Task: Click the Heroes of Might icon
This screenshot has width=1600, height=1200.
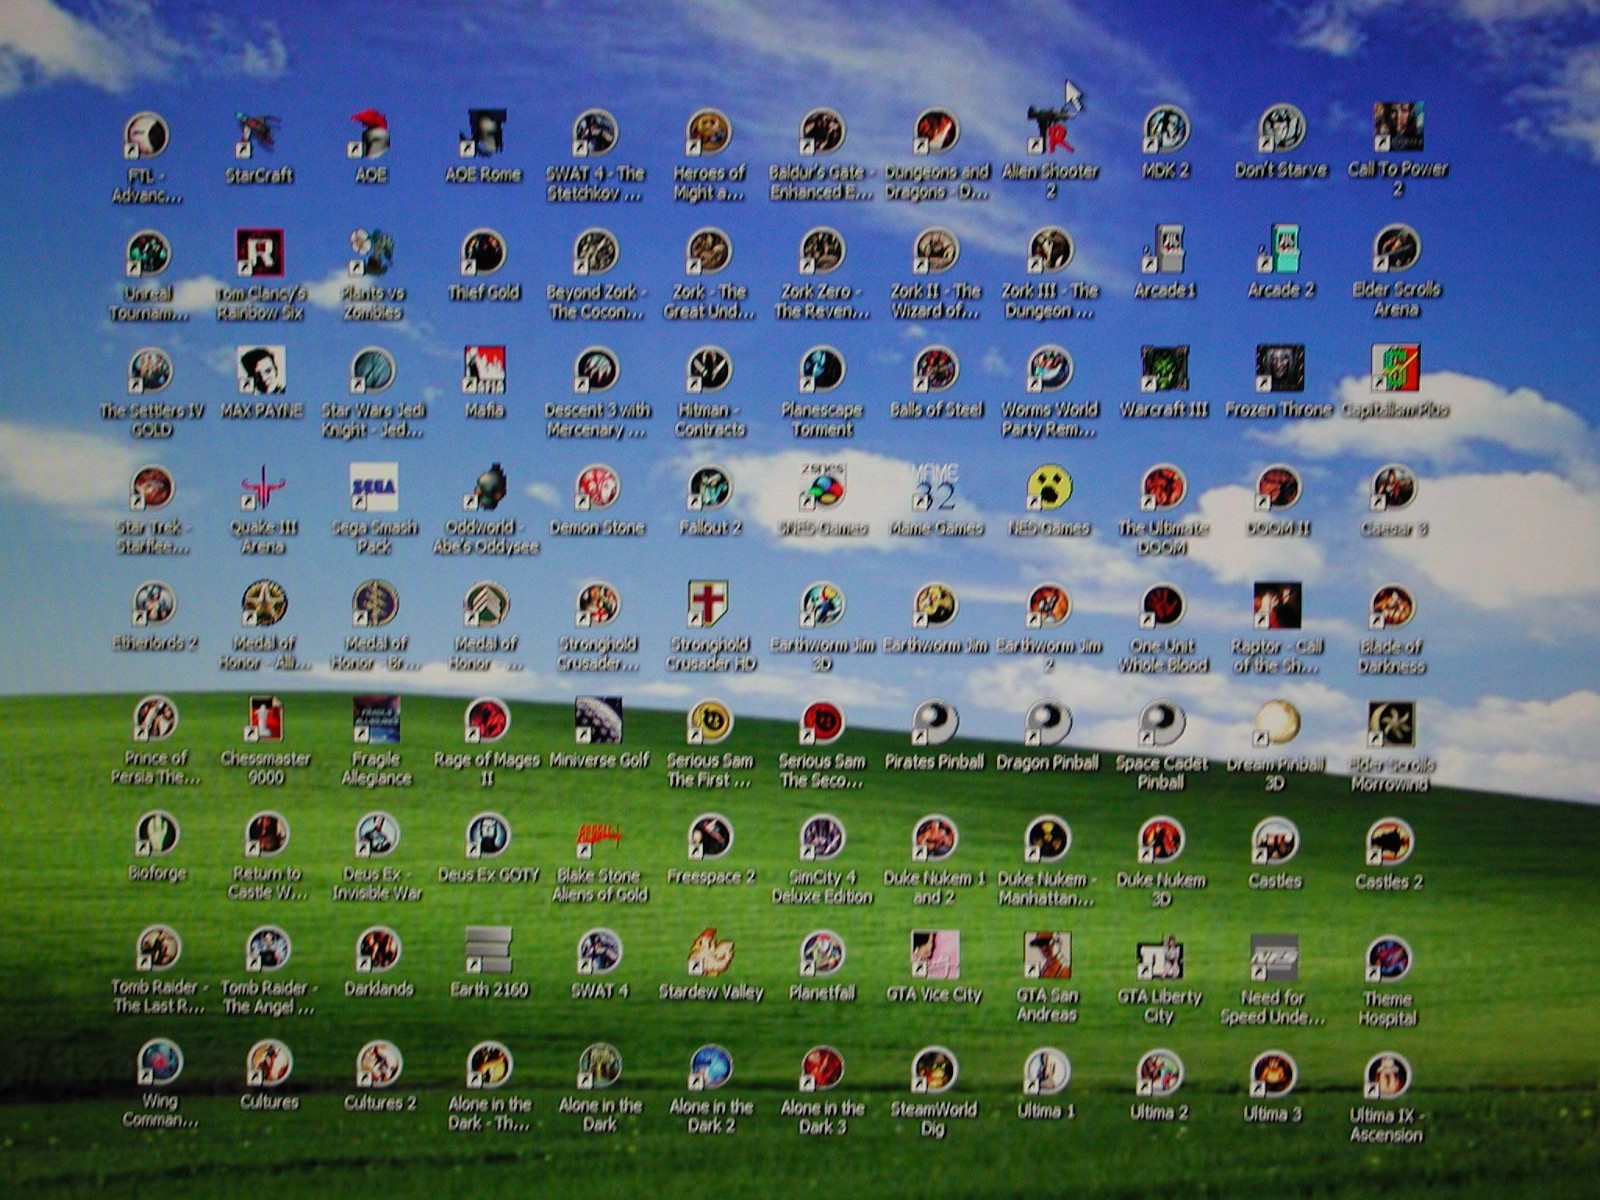Action: coord(708,132)
